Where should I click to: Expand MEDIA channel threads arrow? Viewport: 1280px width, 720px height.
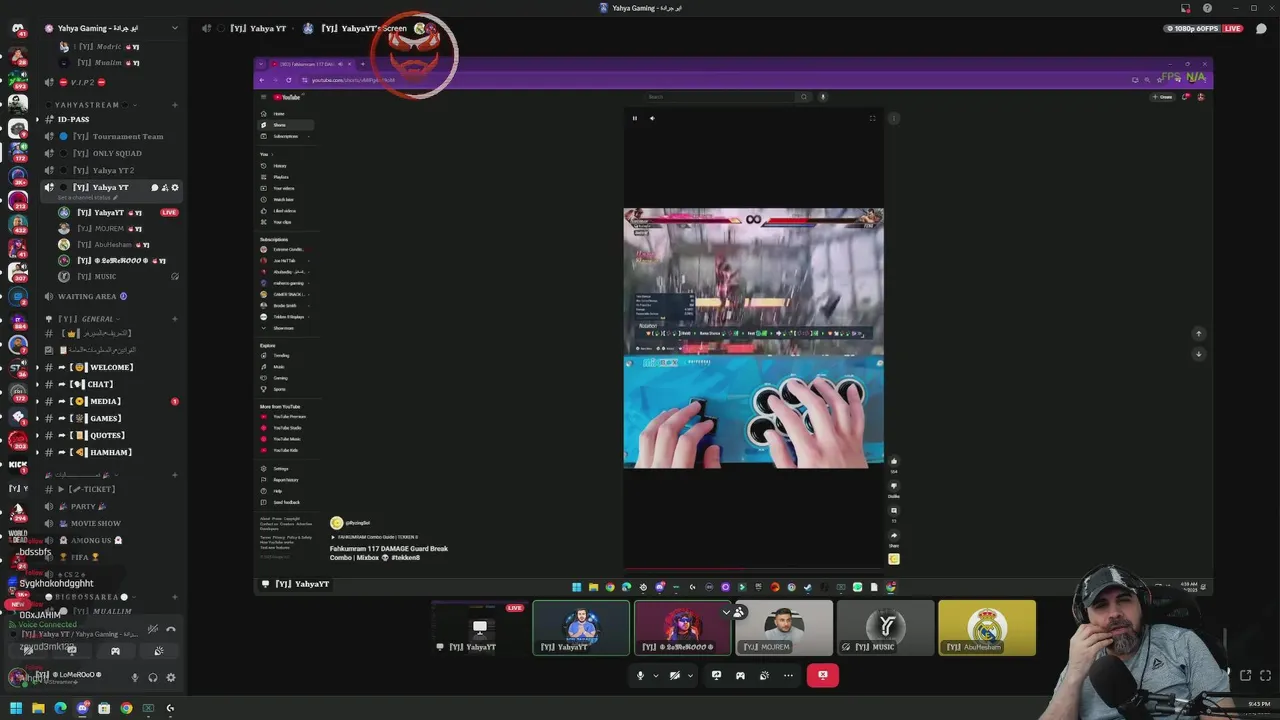37,401
